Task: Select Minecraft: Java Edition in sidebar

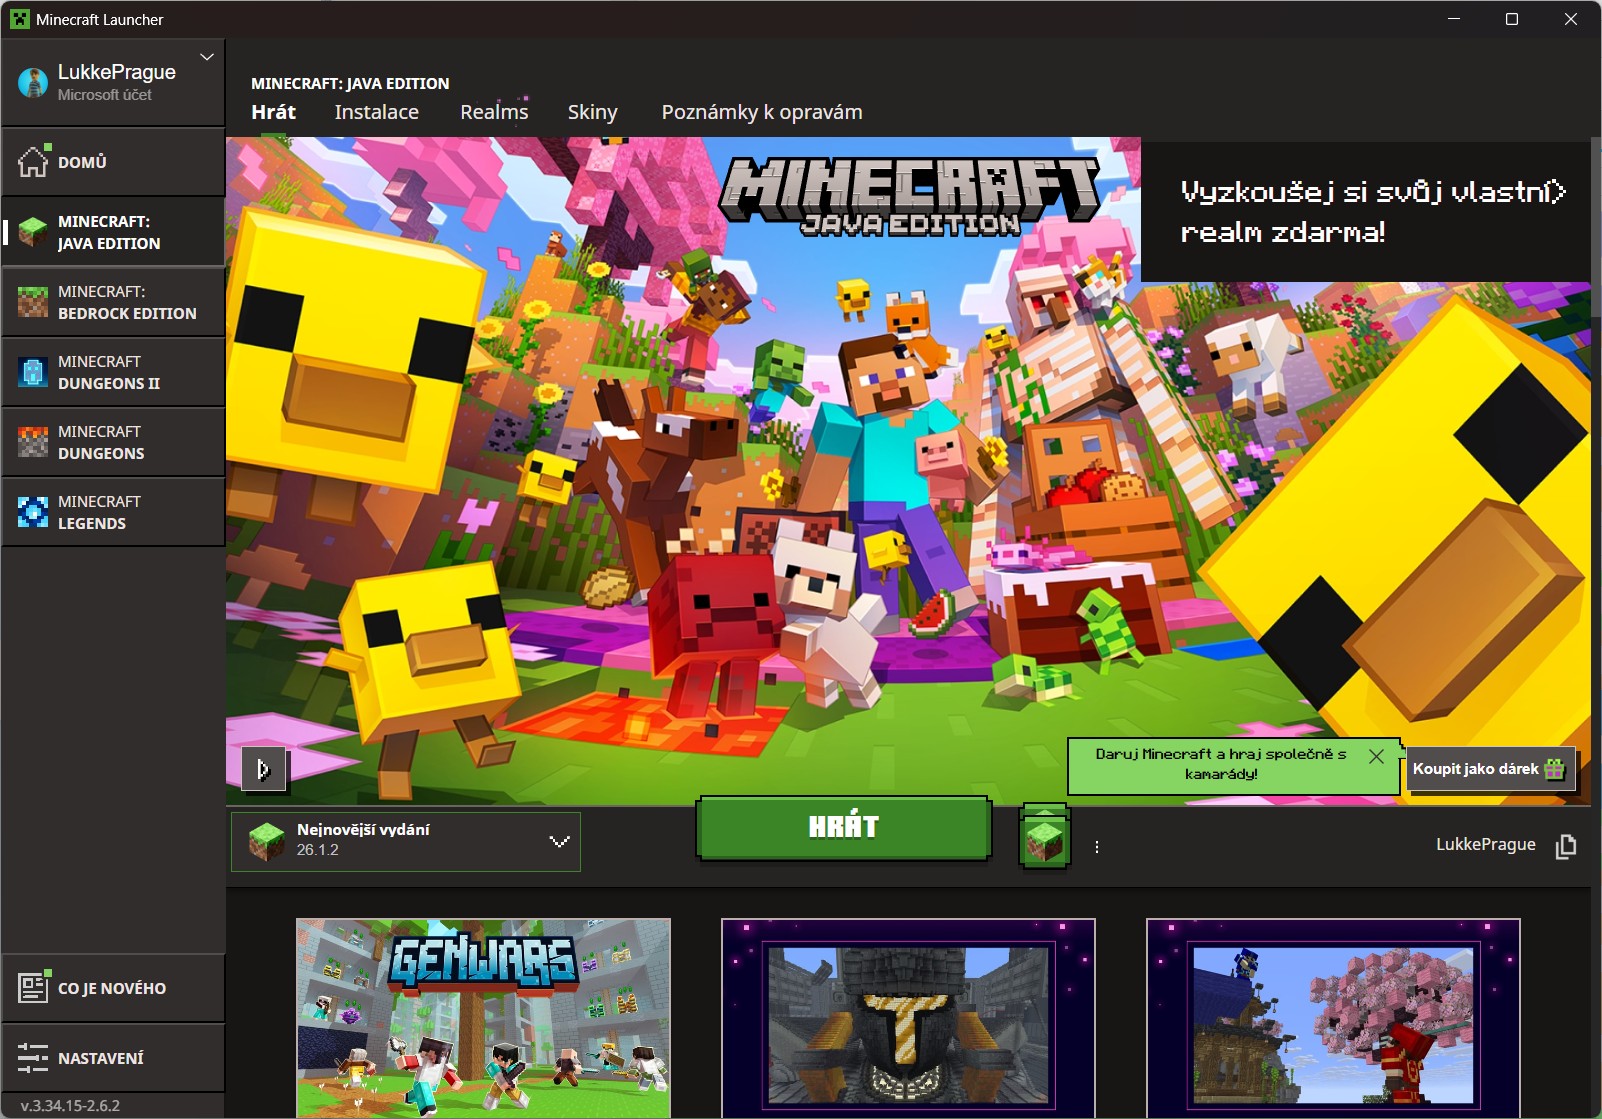Action: pos(113,232)
